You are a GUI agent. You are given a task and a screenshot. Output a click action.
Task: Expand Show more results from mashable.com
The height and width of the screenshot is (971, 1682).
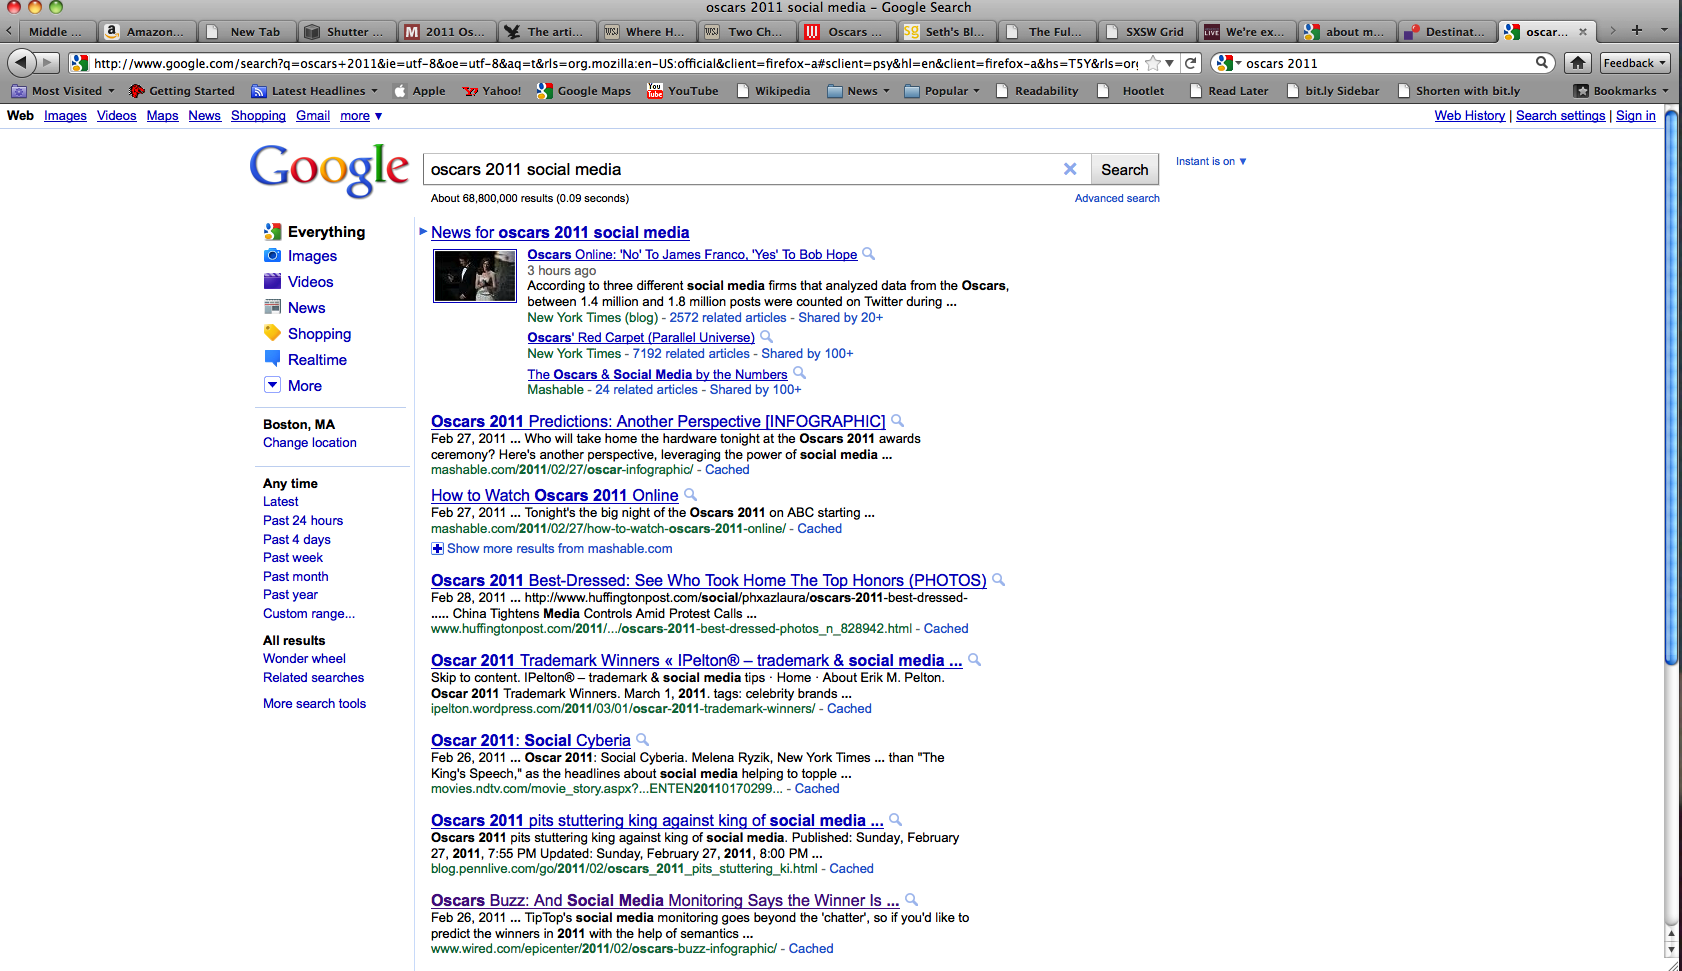[x=551, y=548]
